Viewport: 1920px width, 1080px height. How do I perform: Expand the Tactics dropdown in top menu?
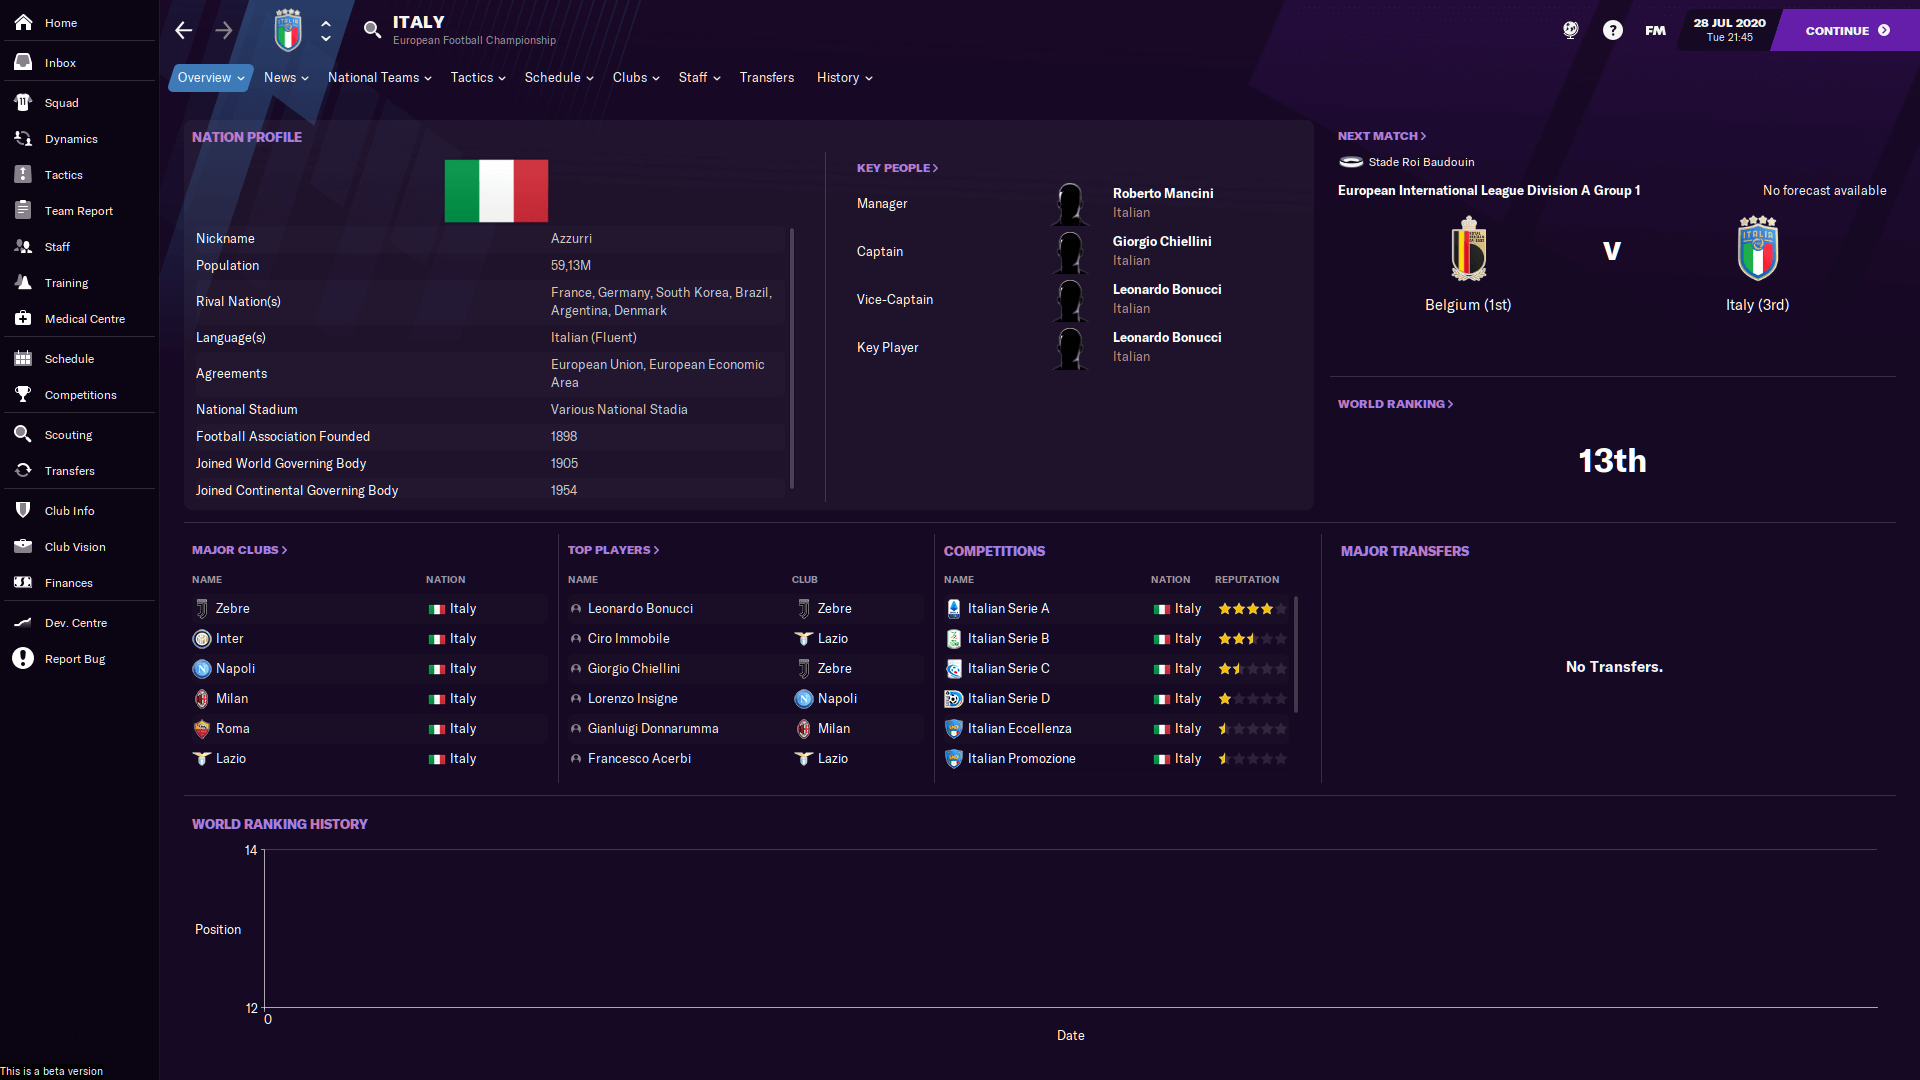pos(478,77)
